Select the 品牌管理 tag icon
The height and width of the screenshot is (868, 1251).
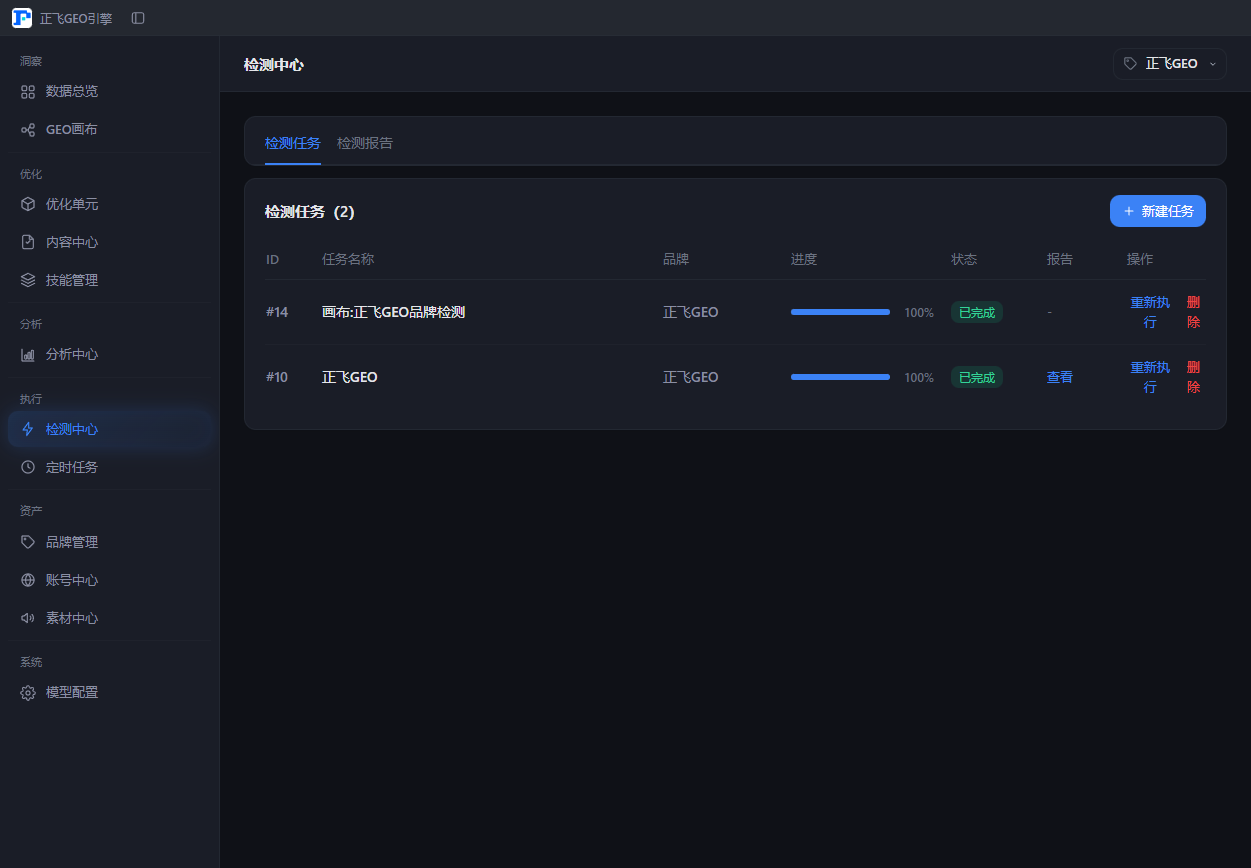tap(28, 542)
